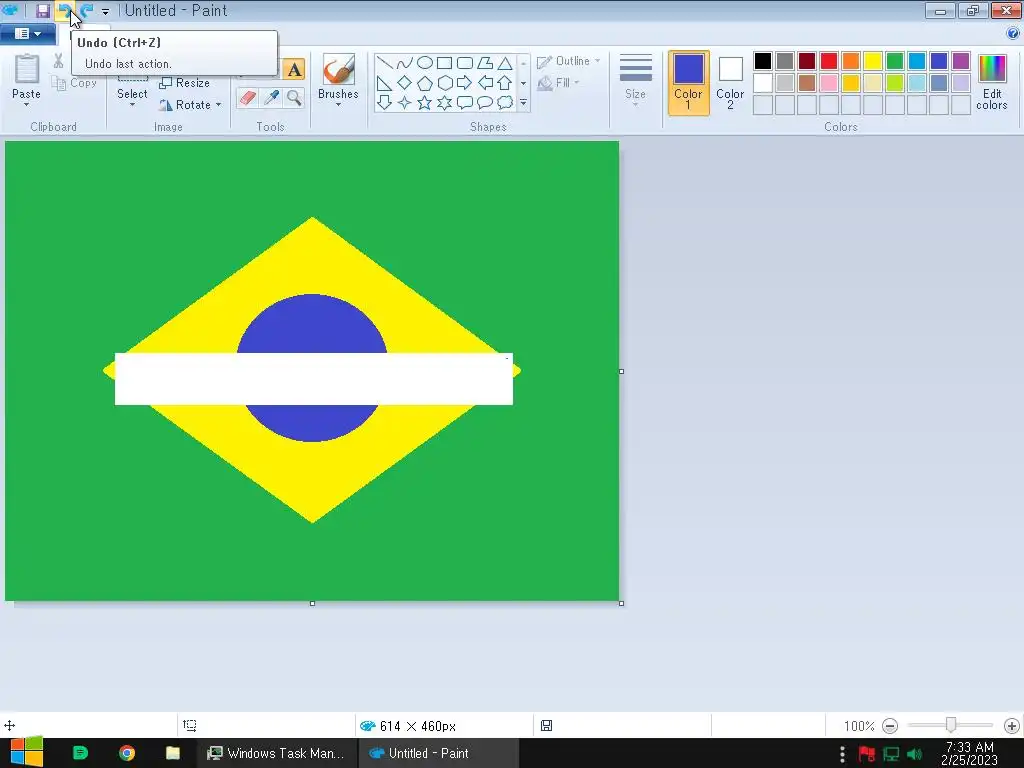
Task: Open the Customize Quick Access Toolbar arrow
Action: tap(105, 11)
